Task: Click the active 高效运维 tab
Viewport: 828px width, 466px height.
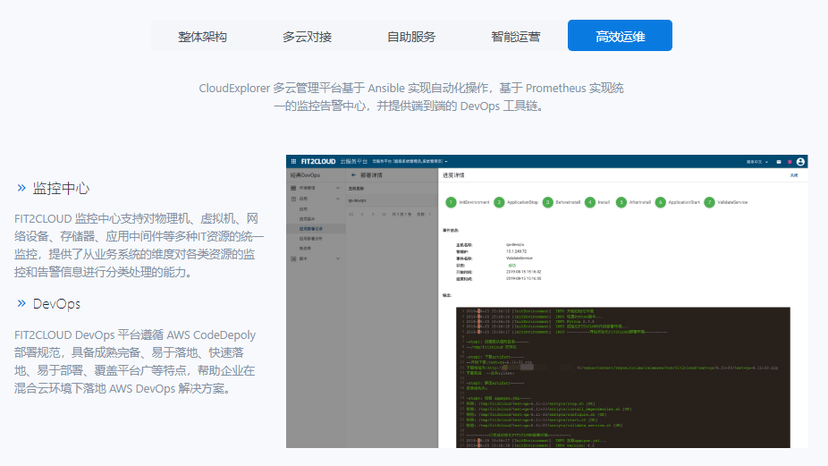Action: click(x=620, y=35)
